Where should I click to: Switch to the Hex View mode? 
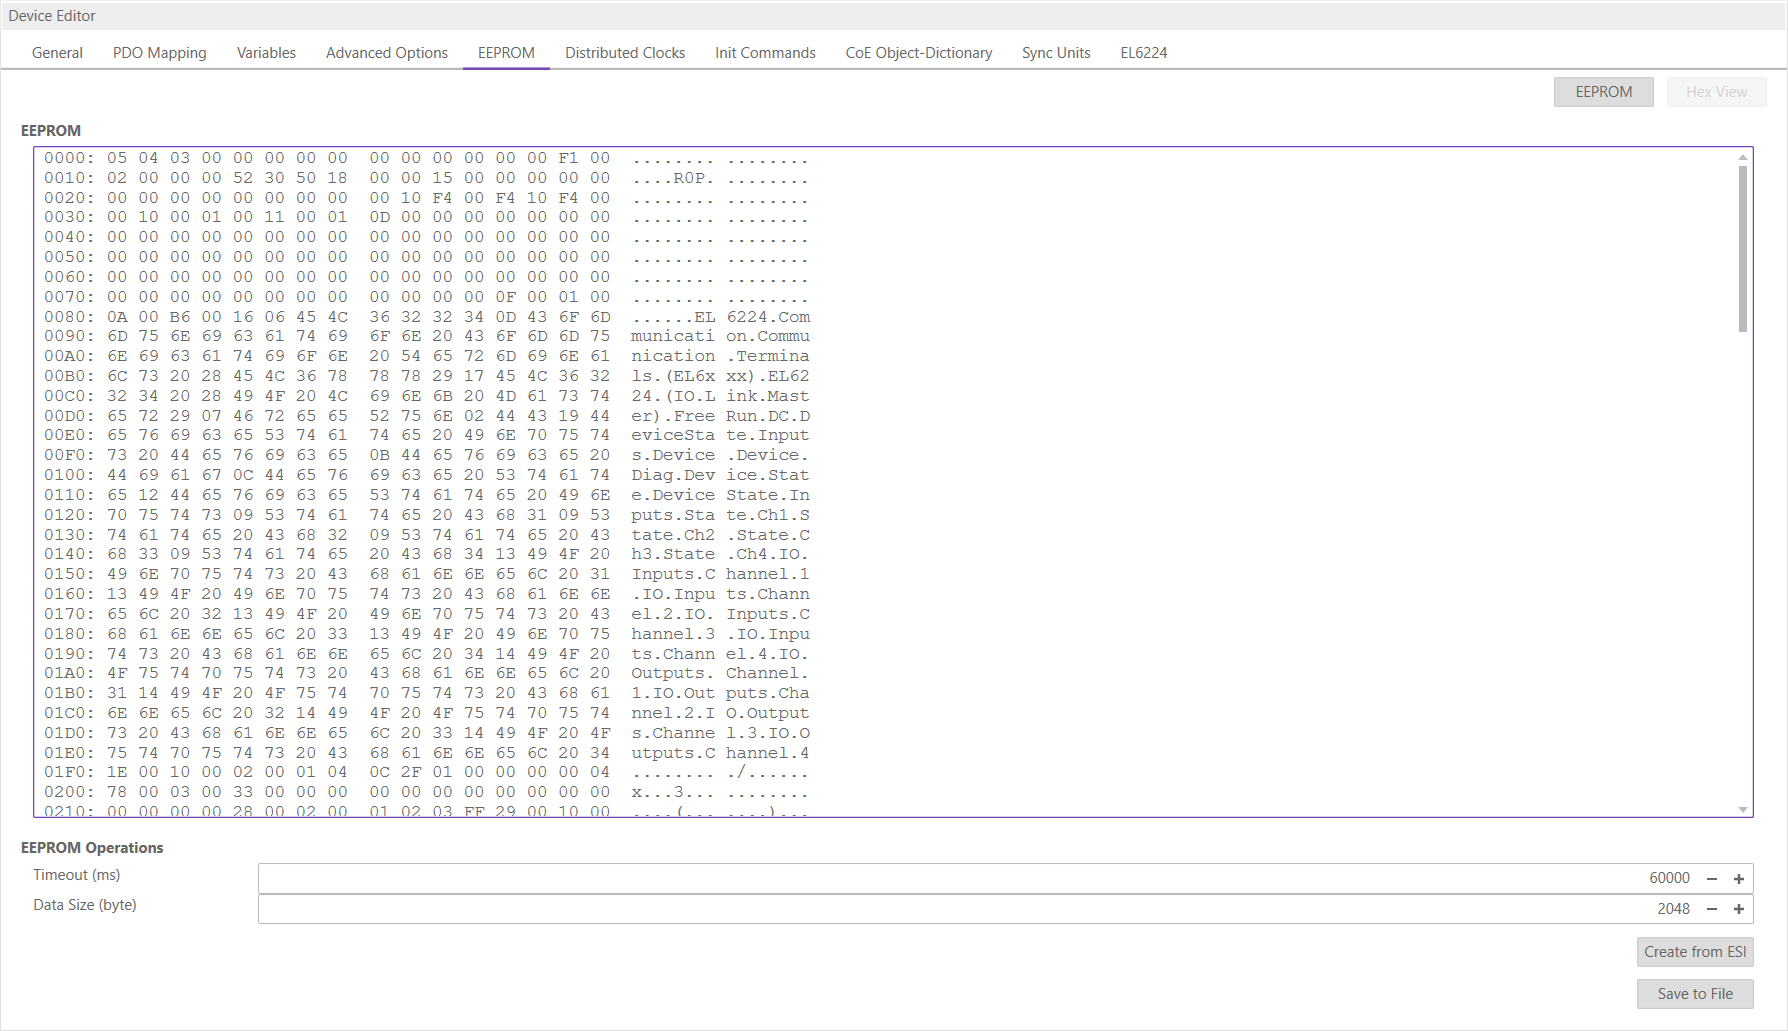[1716, 91]
